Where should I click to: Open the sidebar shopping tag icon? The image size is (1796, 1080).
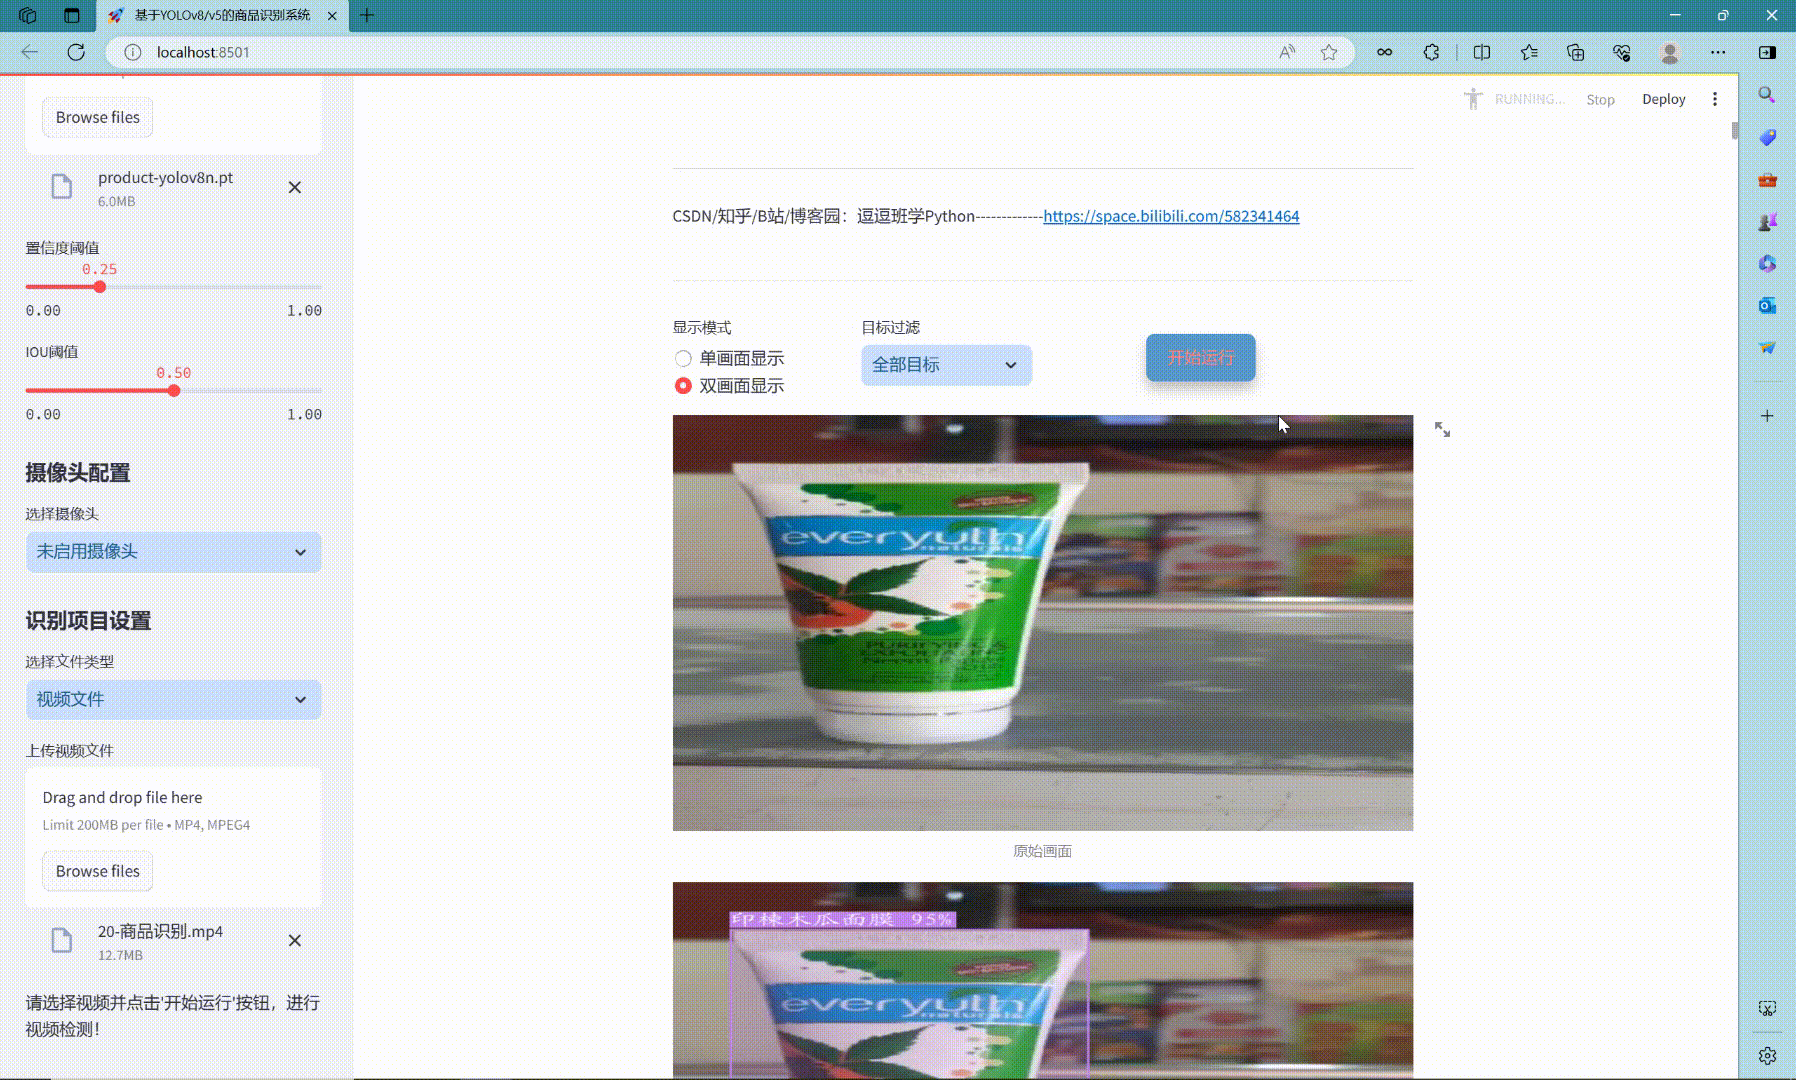(1767, 137)
